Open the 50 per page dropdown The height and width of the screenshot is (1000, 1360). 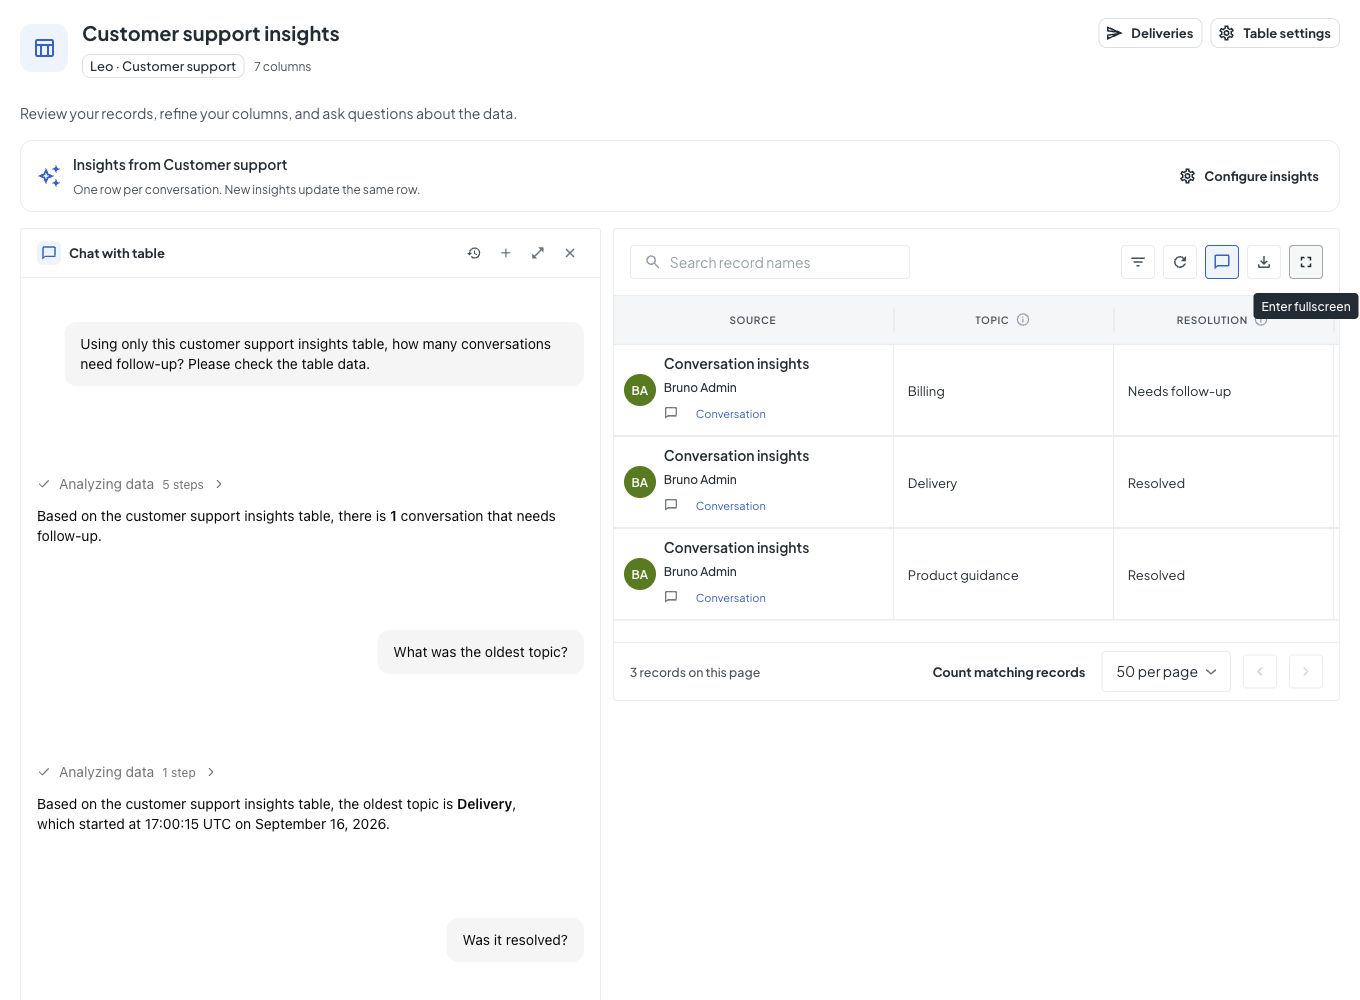(x=1166, y=672)
